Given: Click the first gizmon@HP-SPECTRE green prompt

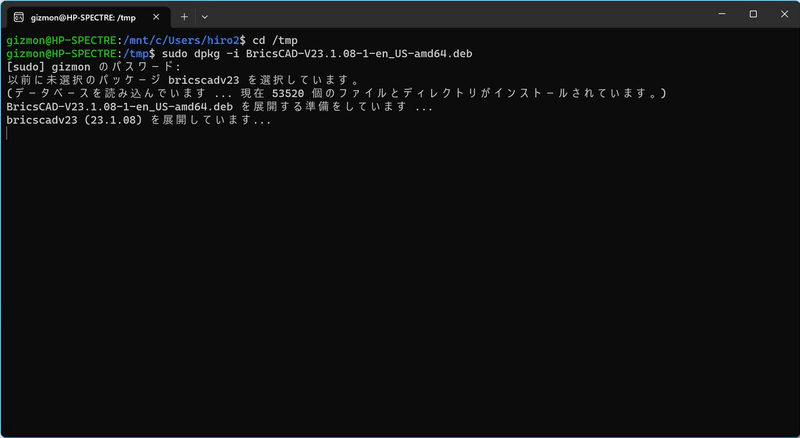Looking at the screenshot, I should pos(61,40).
